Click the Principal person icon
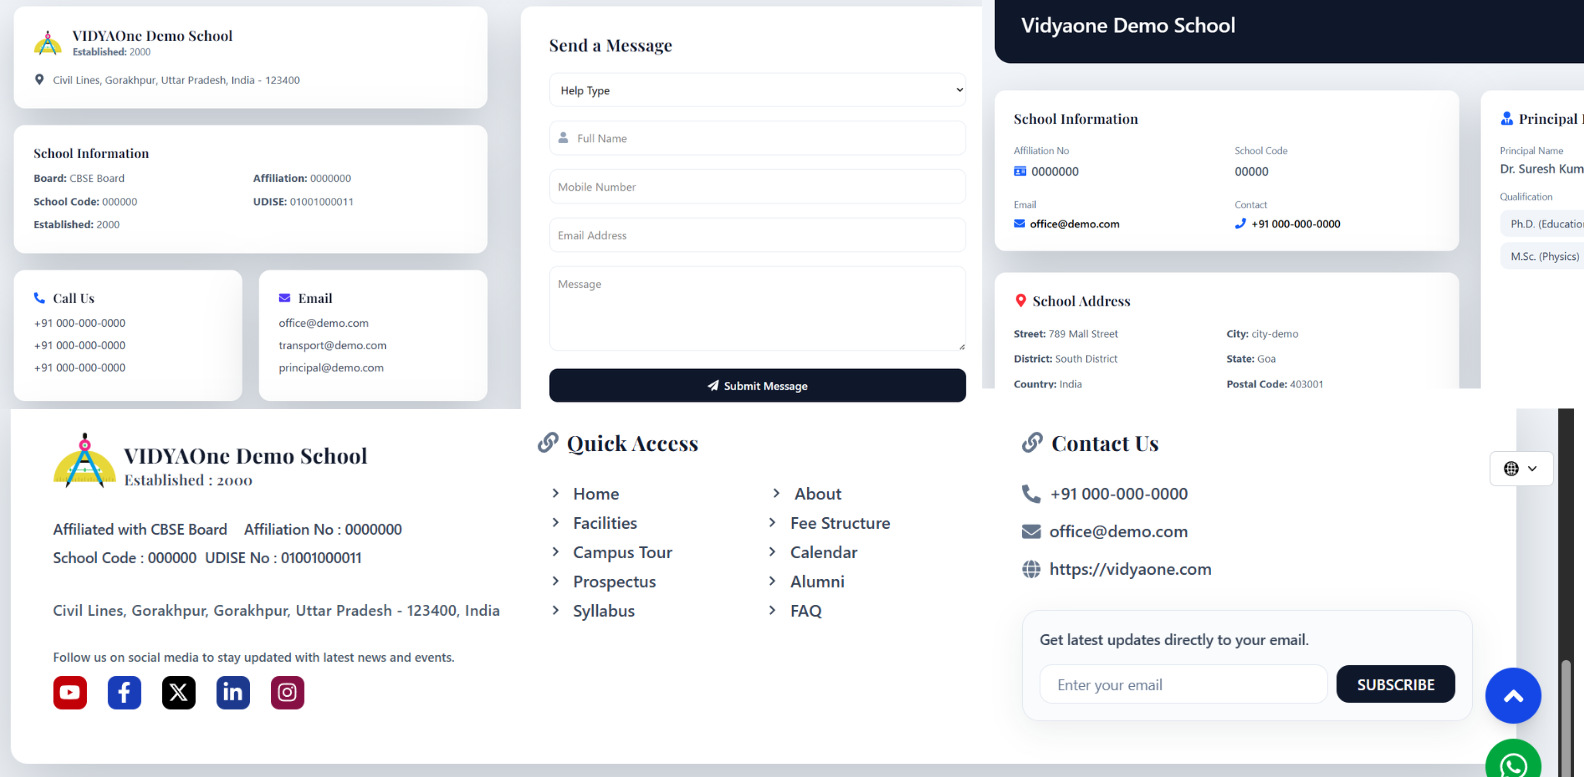Viewport: 1584px width, 777px height. click(1507, 119)
